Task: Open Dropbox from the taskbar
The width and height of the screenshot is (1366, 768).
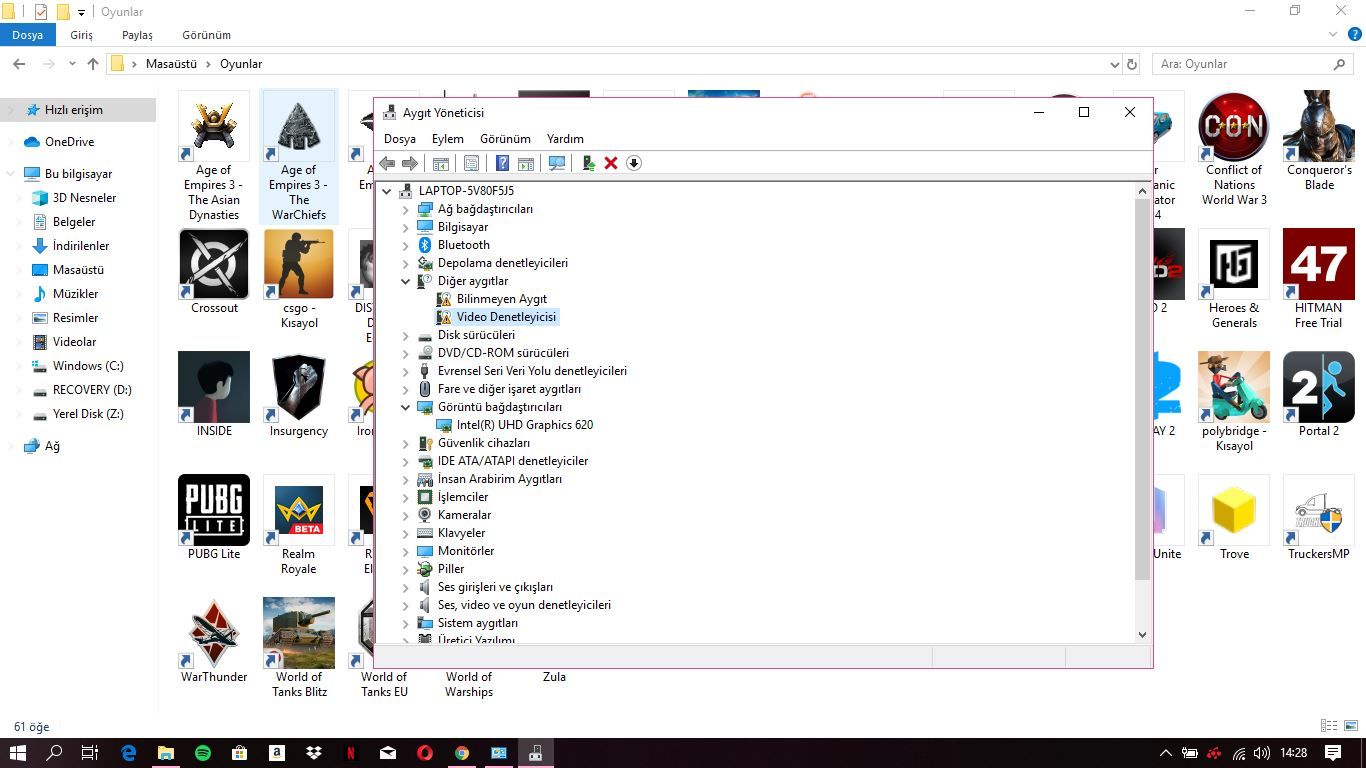Action: coord(314,753)
